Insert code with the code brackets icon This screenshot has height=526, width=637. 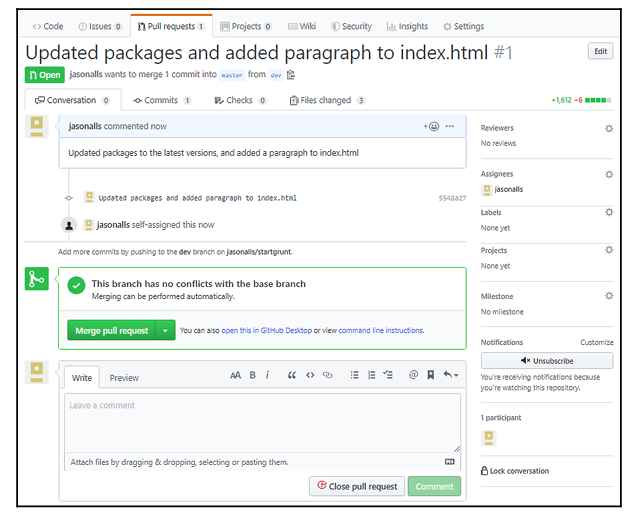coord(310,375)
